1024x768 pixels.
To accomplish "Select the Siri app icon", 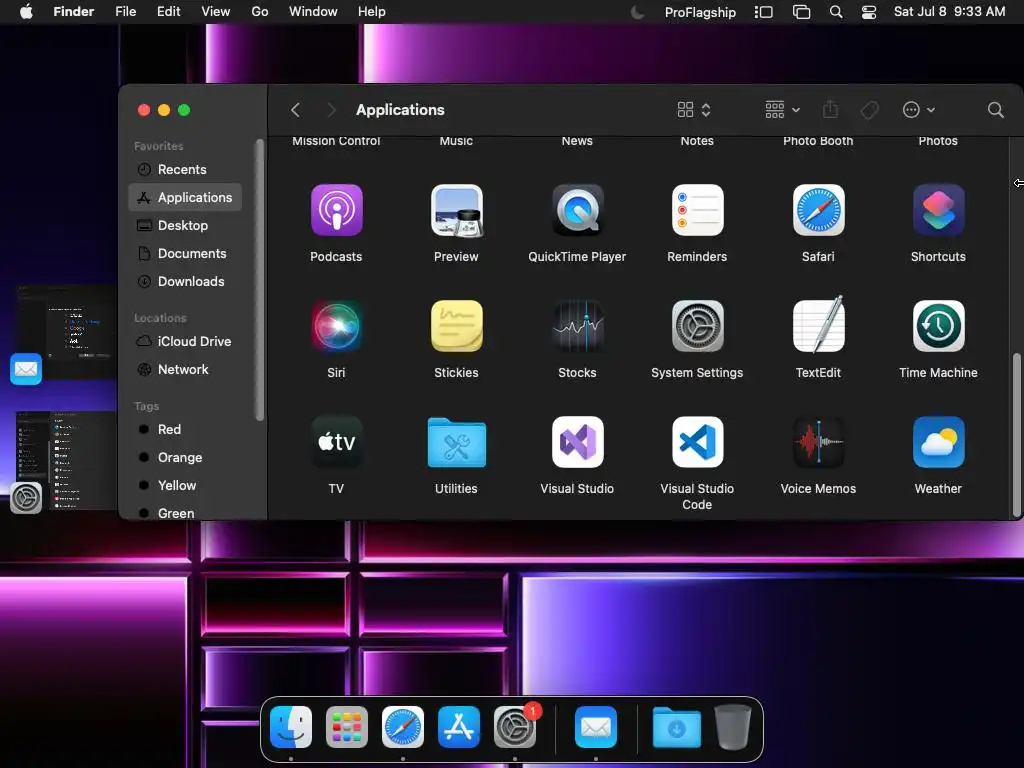I will click(336, 326).
